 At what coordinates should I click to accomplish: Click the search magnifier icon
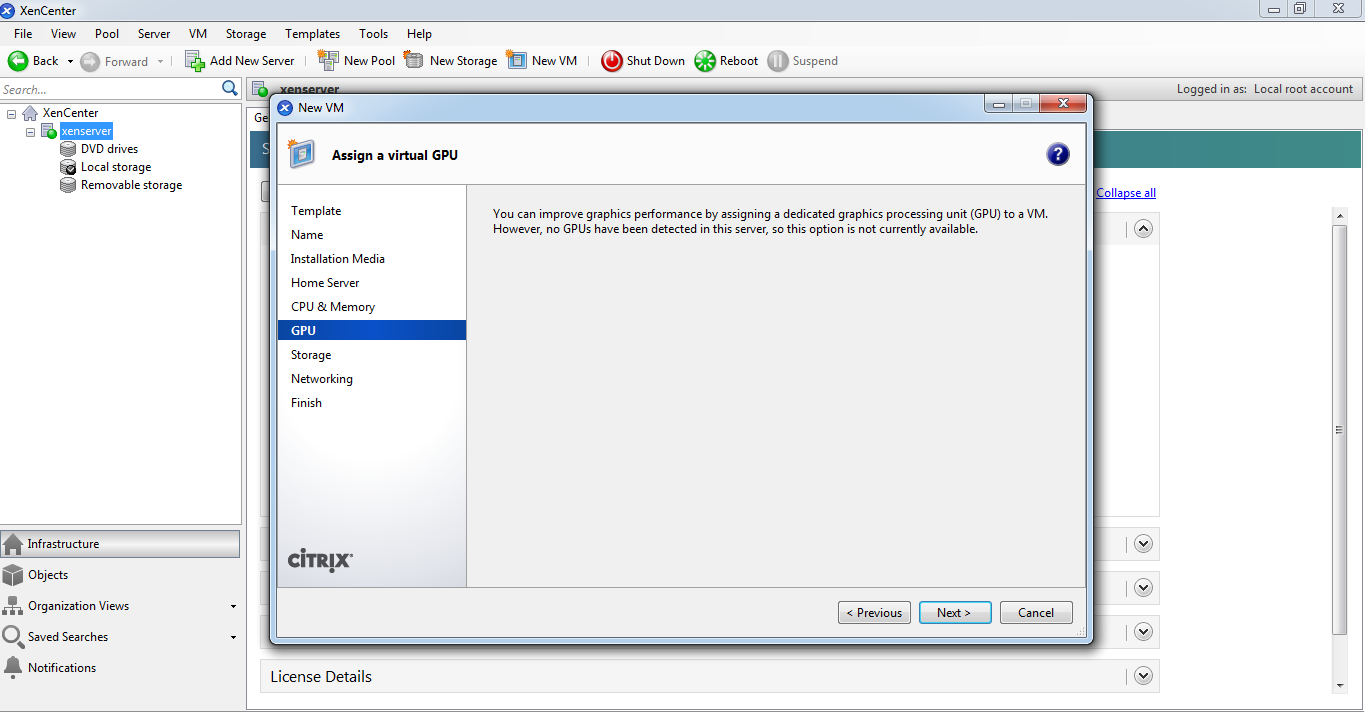click(x=230, y=89)
